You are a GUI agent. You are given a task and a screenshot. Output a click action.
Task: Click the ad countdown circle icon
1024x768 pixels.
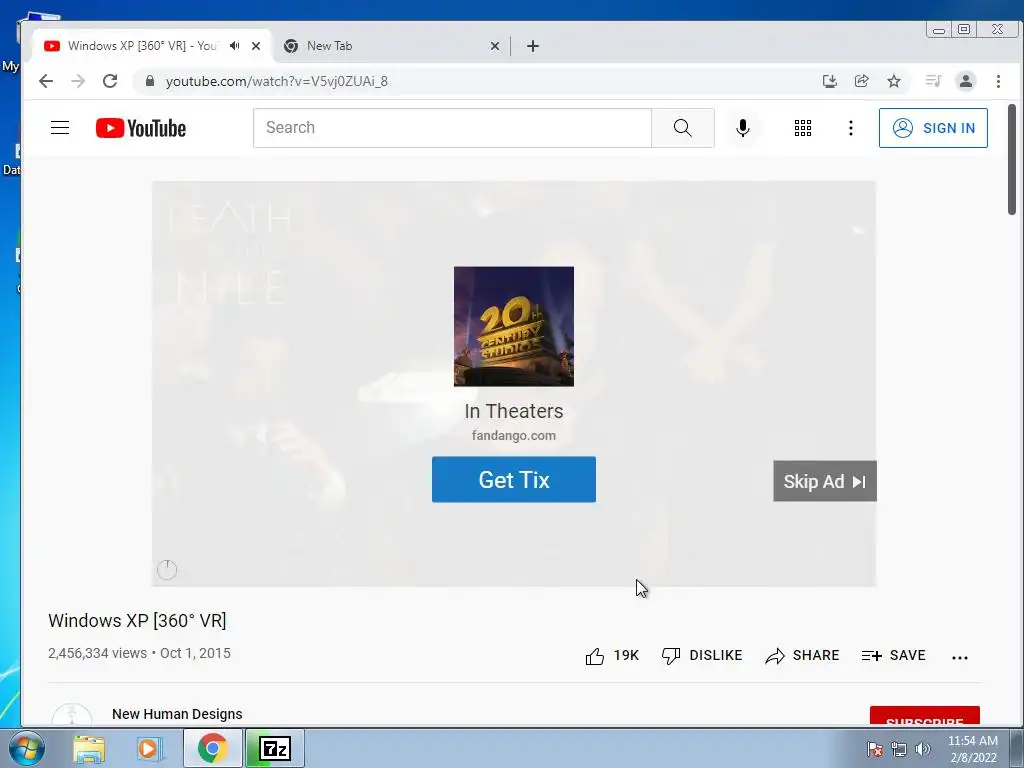167,569
